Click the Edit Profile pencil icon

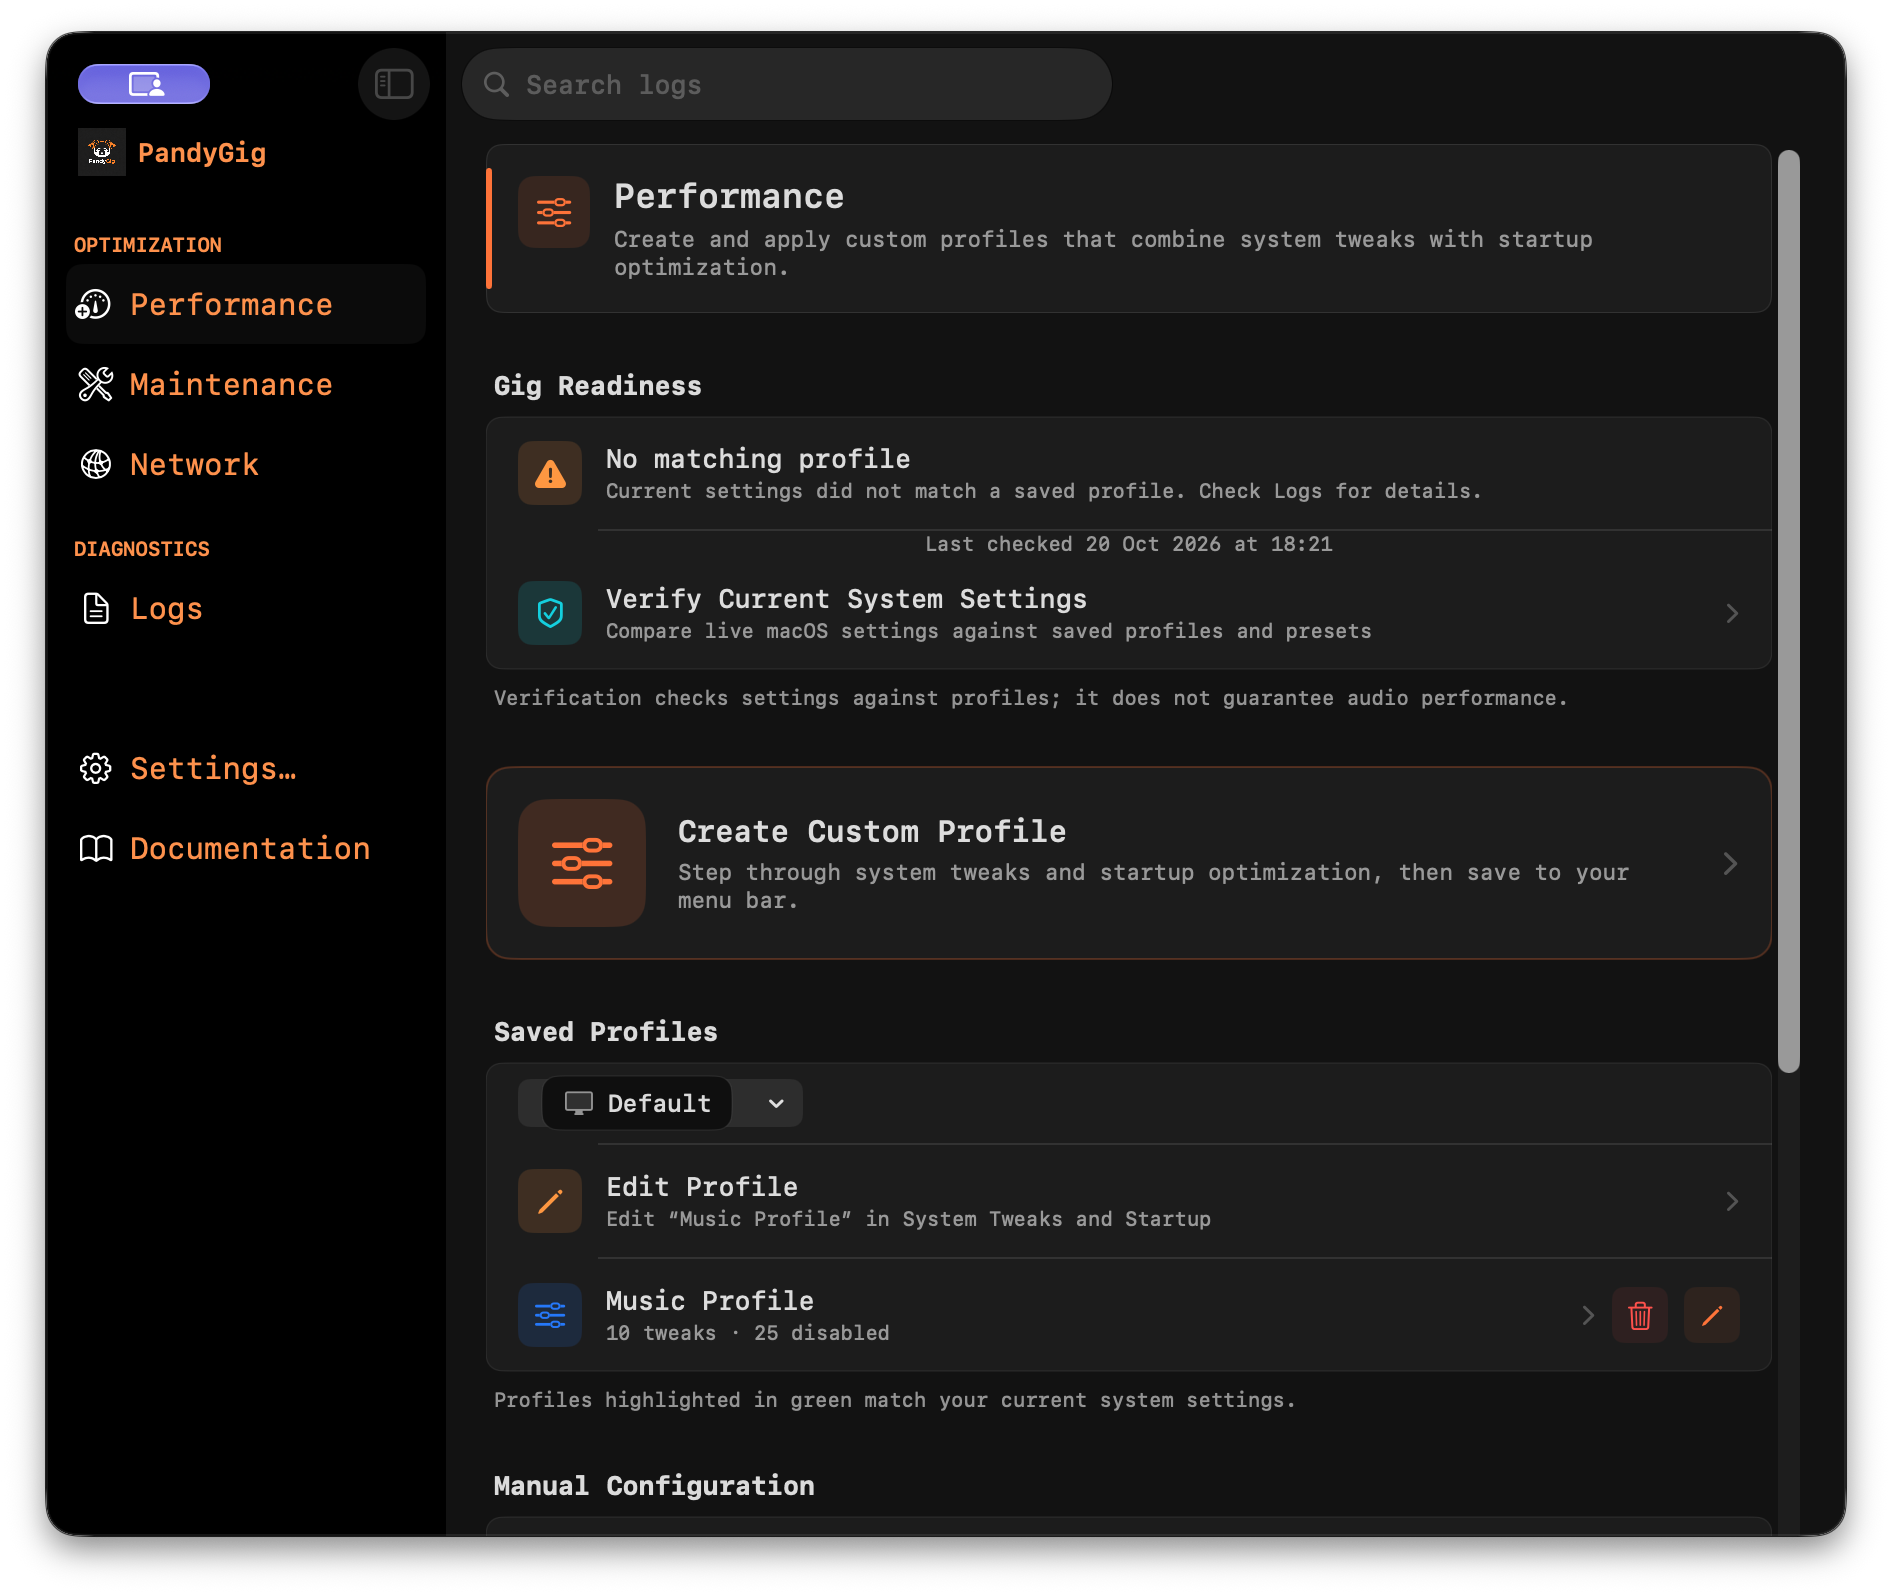550,1201
